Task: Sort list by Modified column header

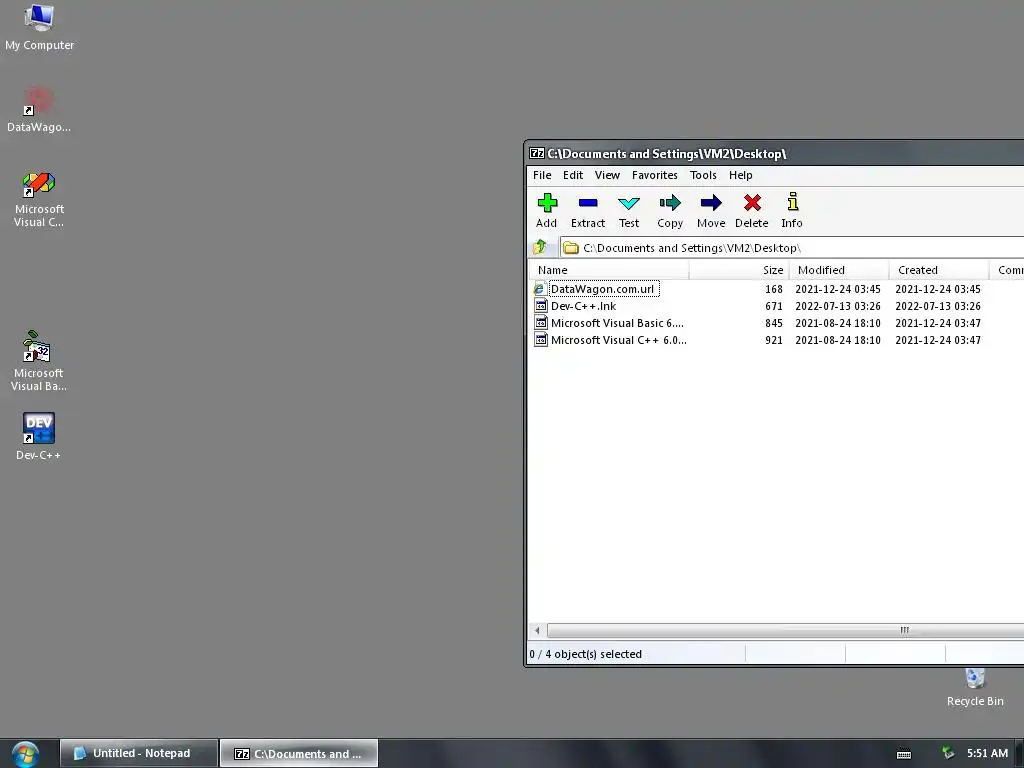Action: point(839,270)
